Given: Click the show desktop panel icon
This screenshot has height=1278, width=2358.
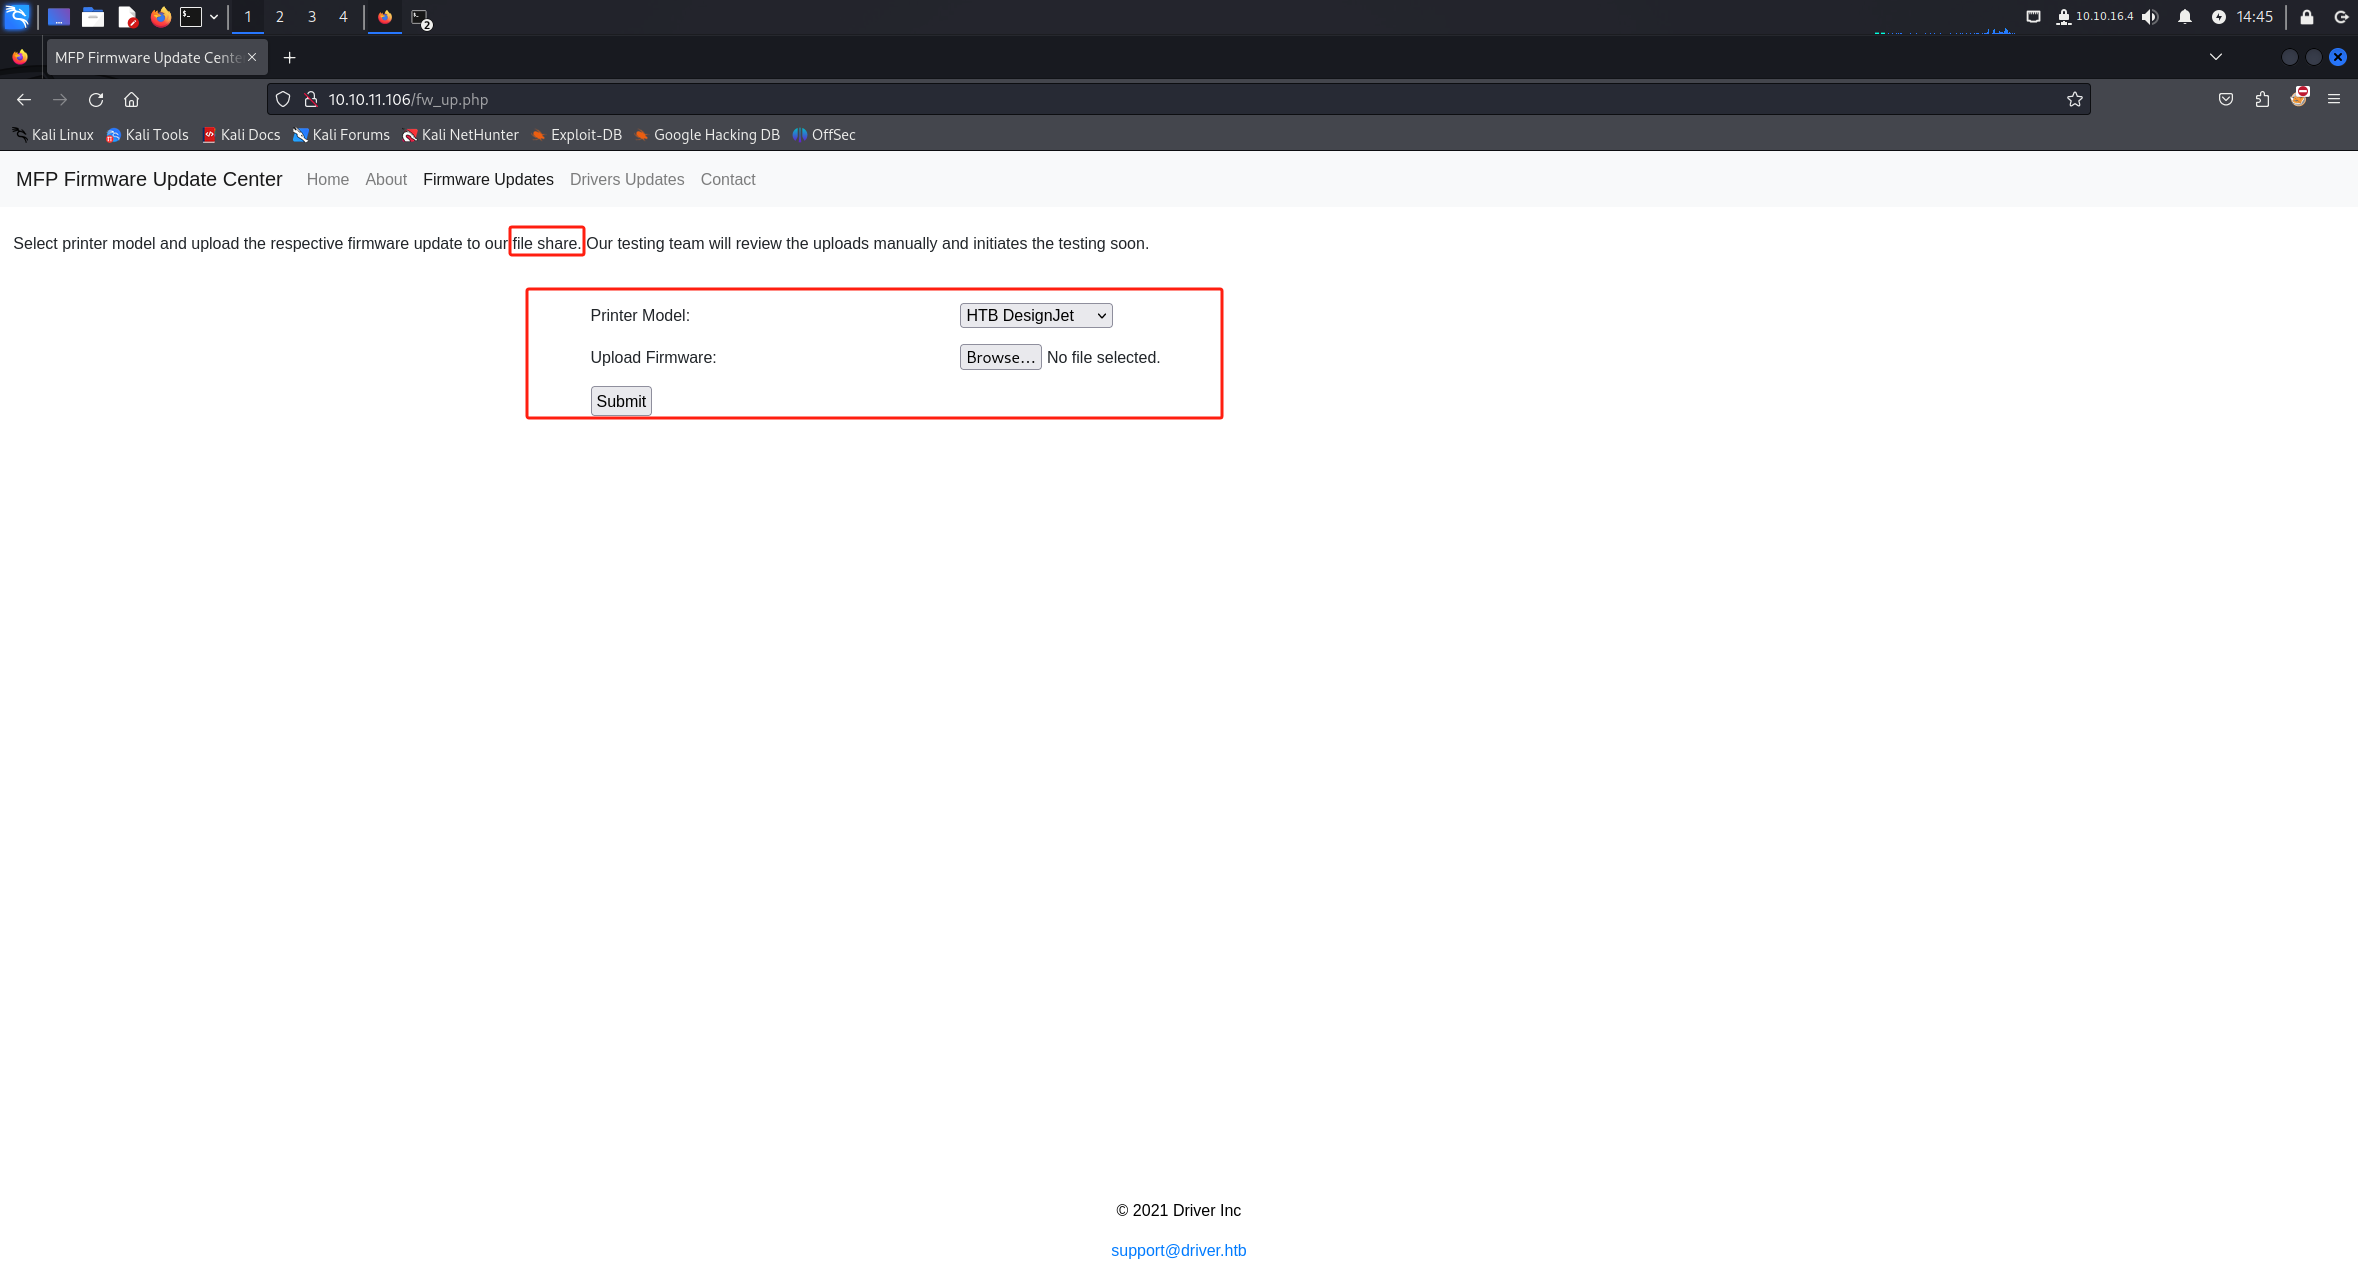Looking at the screenshot, I should [x=59, y=17].
